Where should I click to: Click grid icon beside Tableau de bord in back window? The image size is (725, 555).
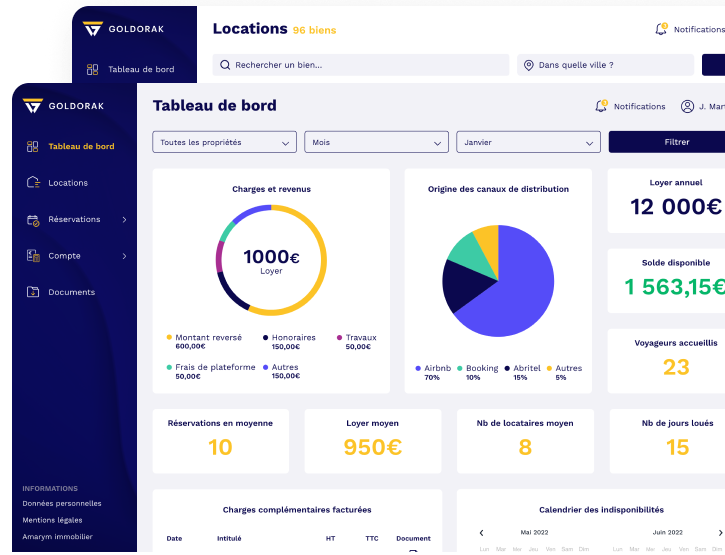(92, 69)
